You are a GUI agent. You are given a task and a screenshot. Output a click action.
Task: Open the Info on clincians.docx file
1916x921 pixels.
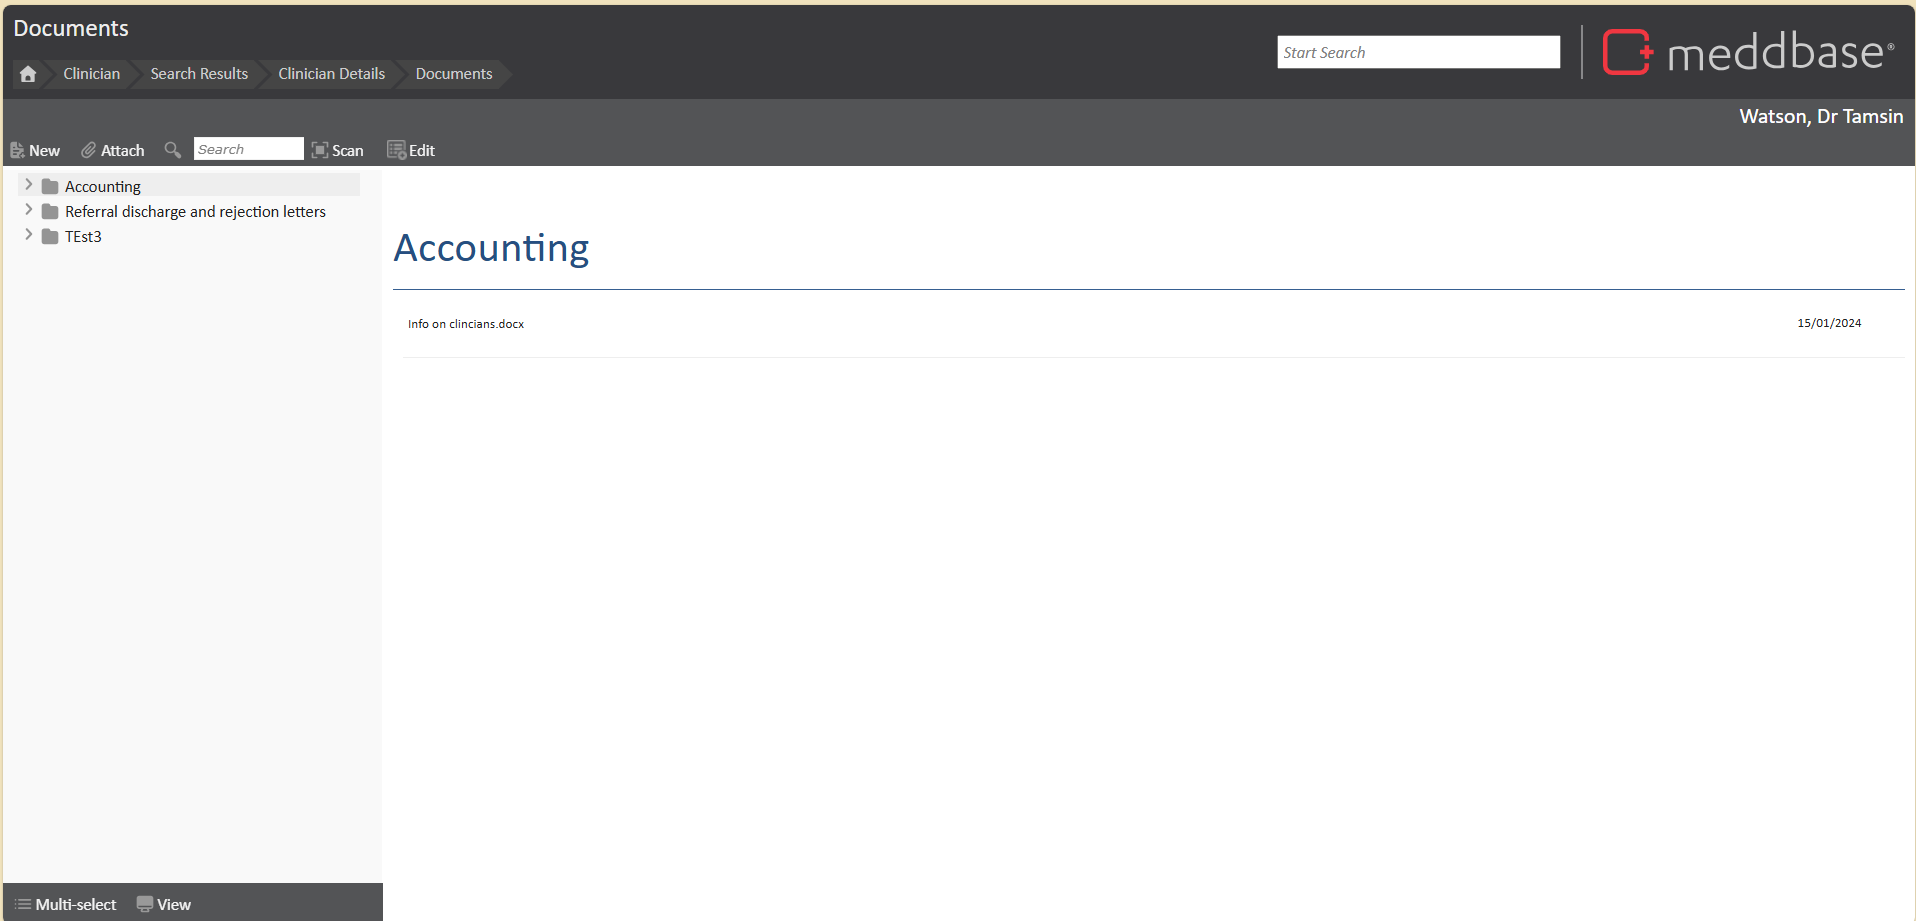point(466,324)
